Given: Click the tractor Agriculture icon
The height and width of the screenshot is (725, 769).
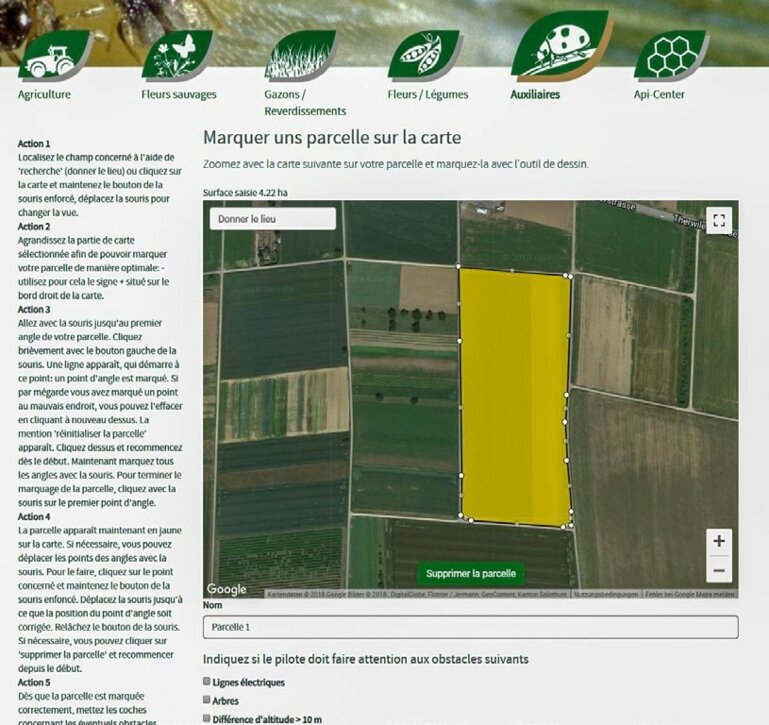Looking at the screenshot, I should [54, 55].
